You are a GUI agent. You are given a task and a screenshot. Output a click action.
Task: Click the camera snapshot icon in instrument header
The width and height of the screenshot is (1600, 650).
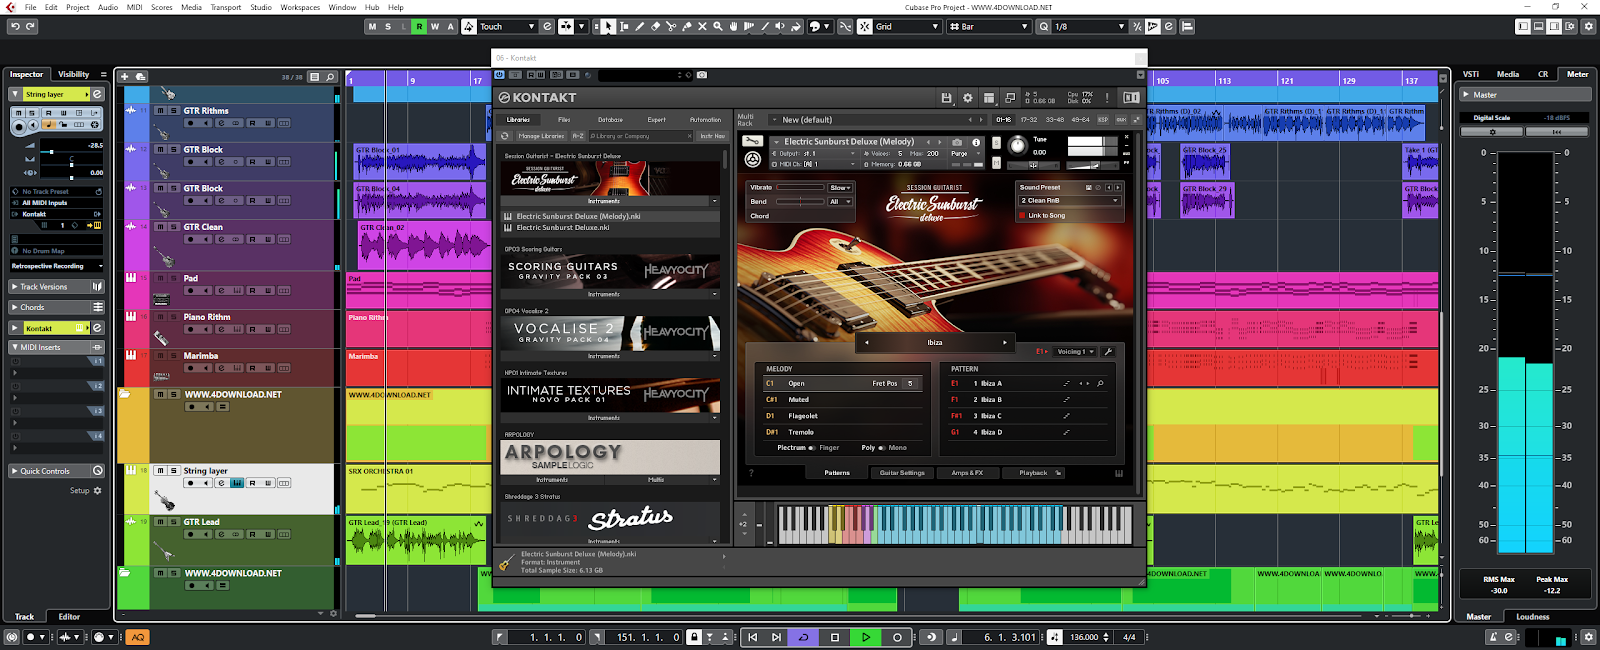click(957, 142)
